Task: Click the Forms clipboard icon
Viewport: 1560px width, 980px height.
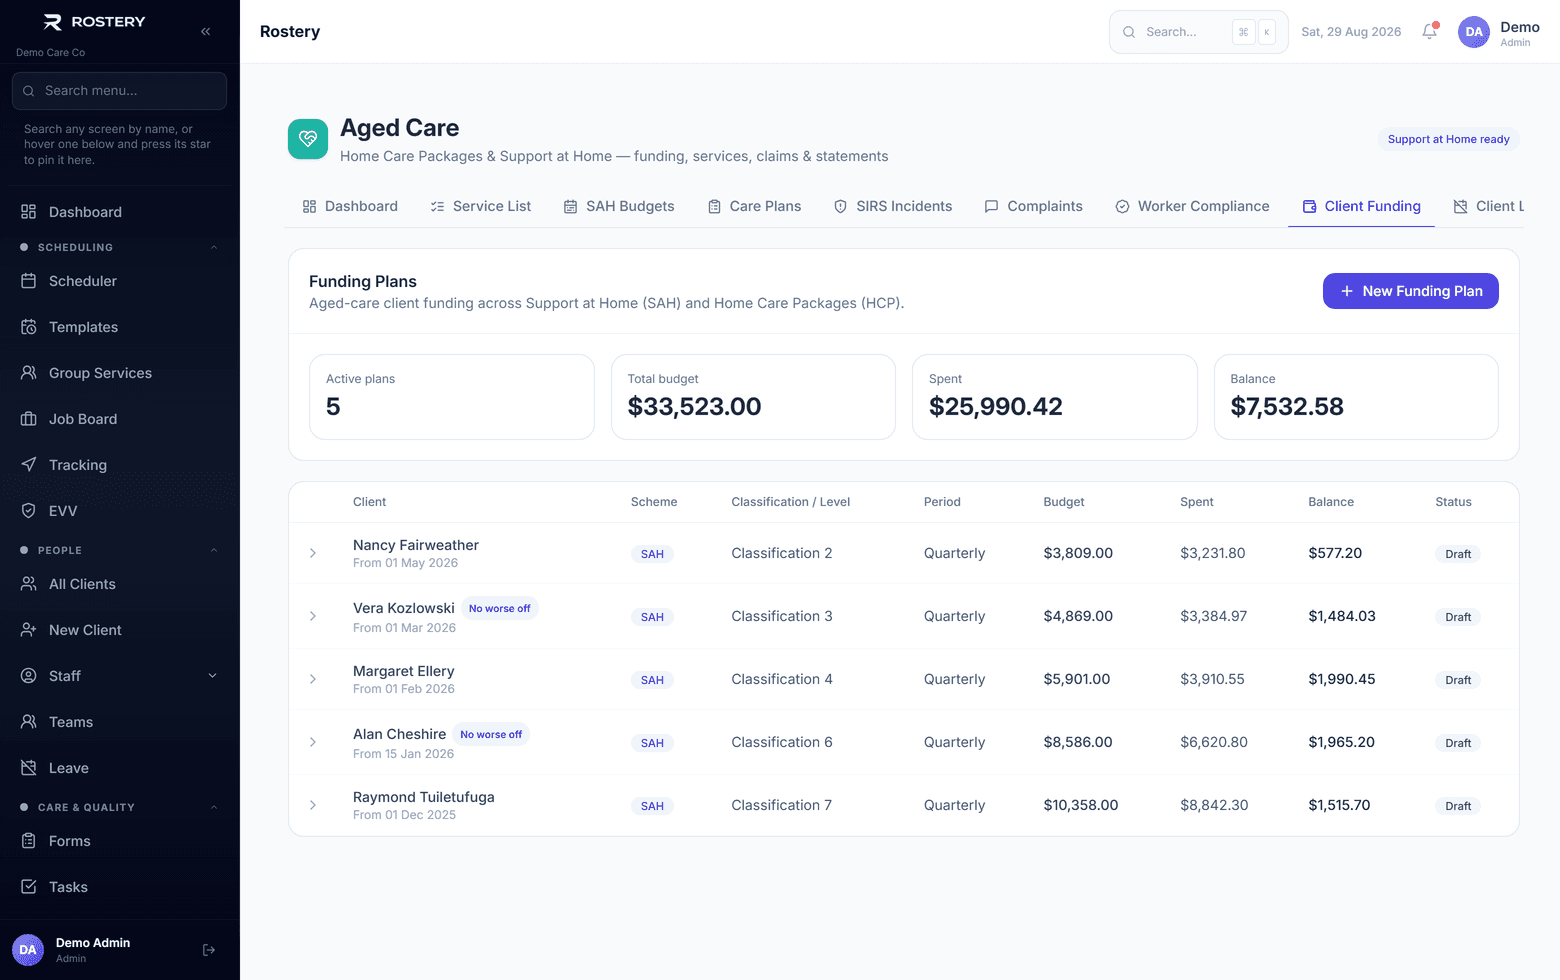Action: 29,841
